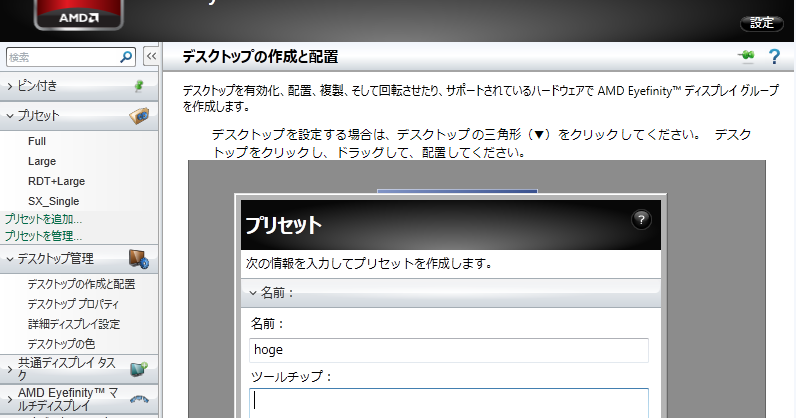
Task: Click the desktop management icon beside デスクトップ管理
Action: [x=139, y=259]
